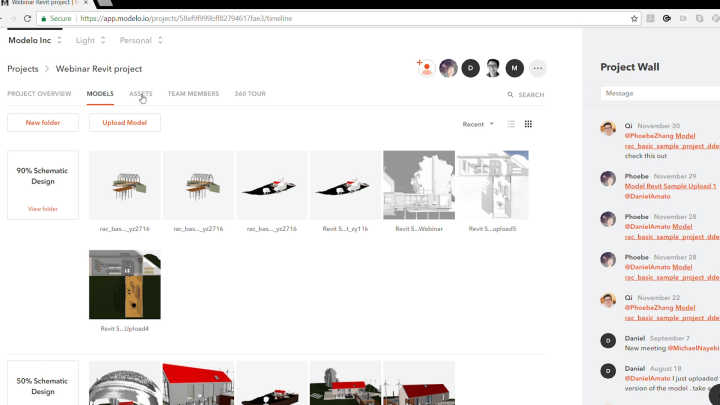The image size is (720, 405).
Task: Open Revit S...Upload4 model thumbnail
Action: (124, 285)
